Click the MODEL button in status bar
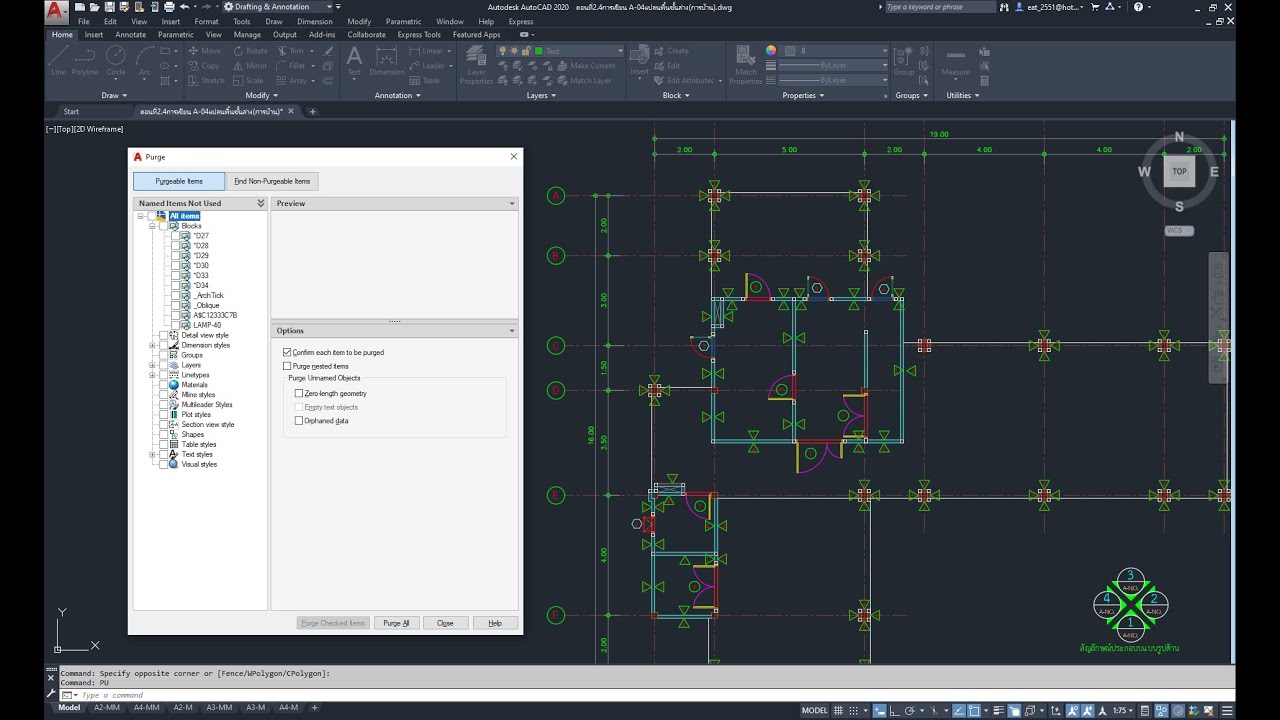1280x720 pixels. point(815,710)
